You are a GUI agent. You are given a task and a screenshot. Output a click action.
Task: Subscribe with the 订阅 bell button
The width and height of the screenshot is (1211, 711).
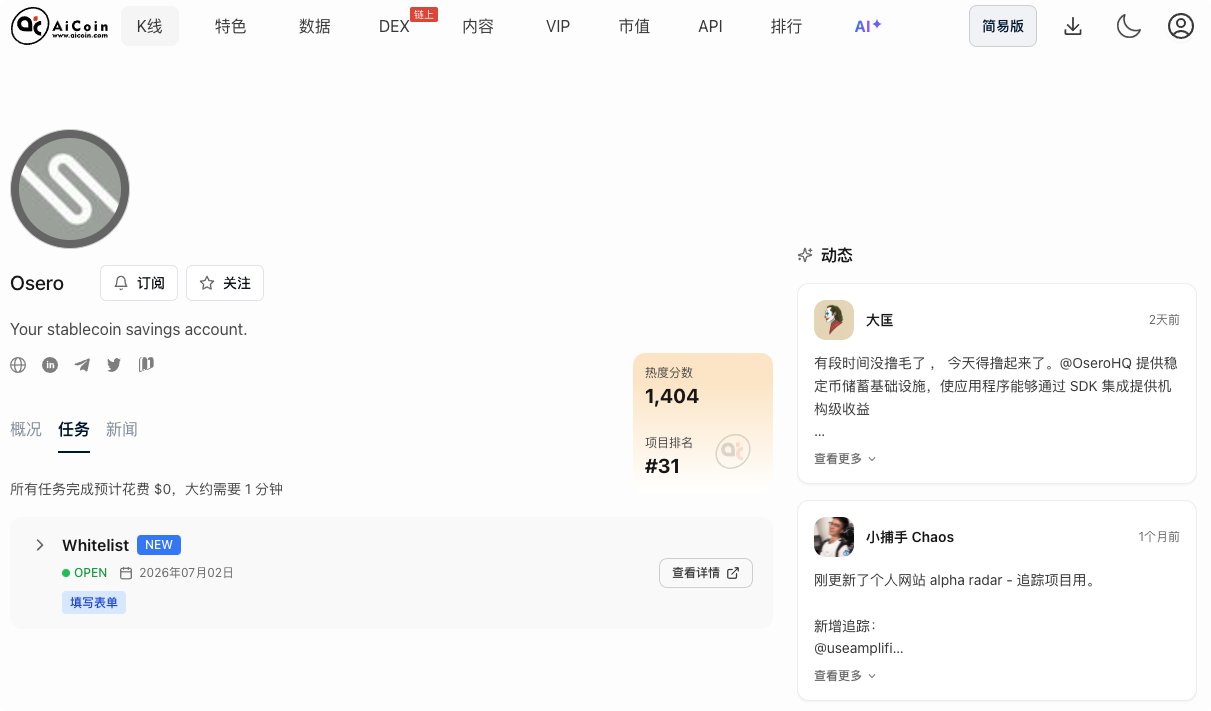pyautogui.click(x=139, y=283)
